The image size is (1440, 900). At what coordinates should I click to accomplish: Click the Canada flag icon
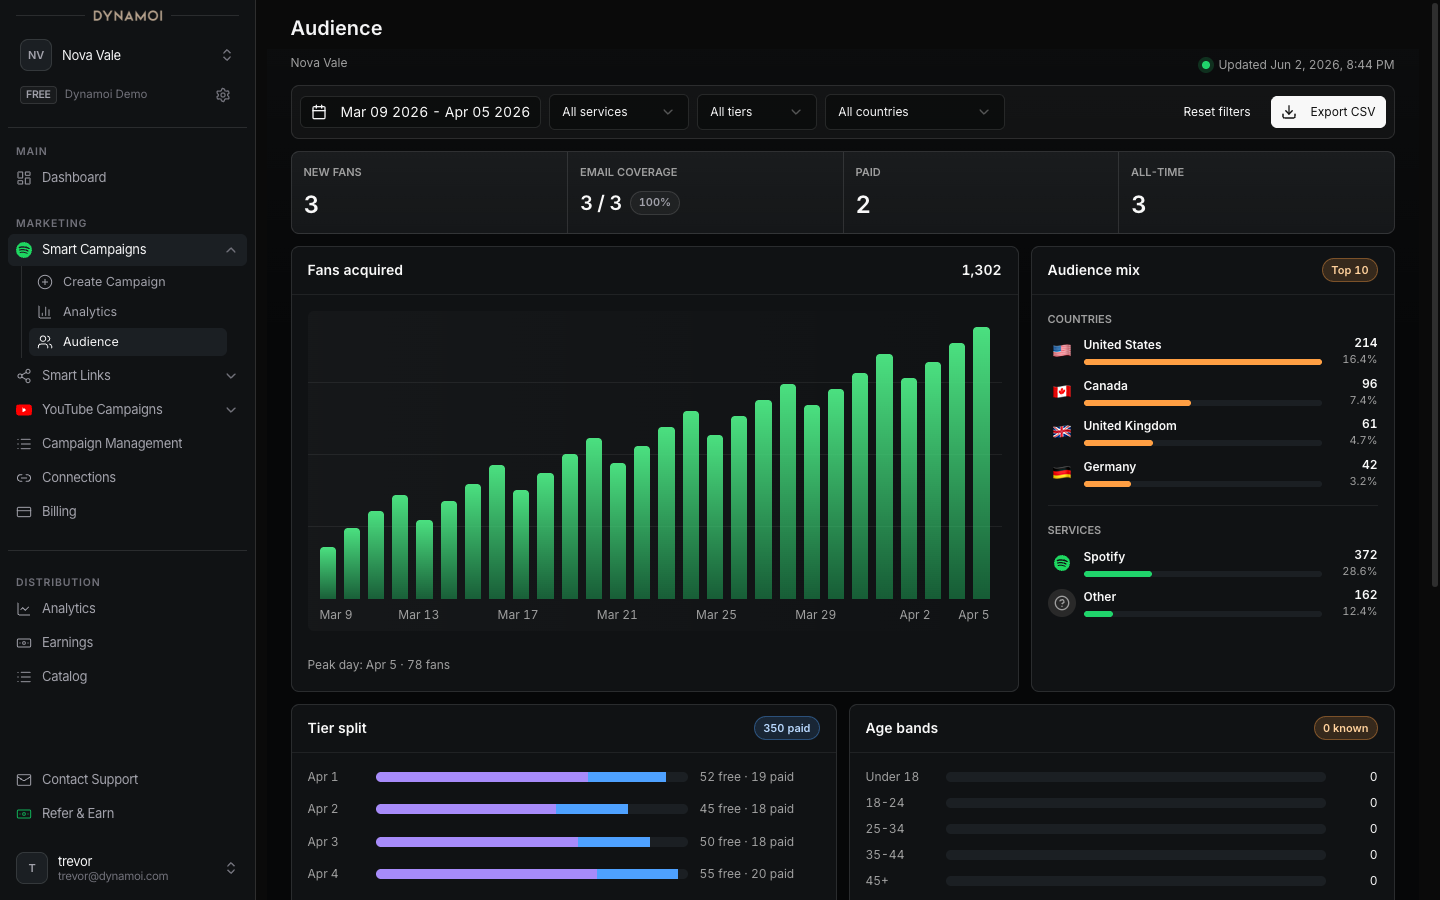[1062, 391]
